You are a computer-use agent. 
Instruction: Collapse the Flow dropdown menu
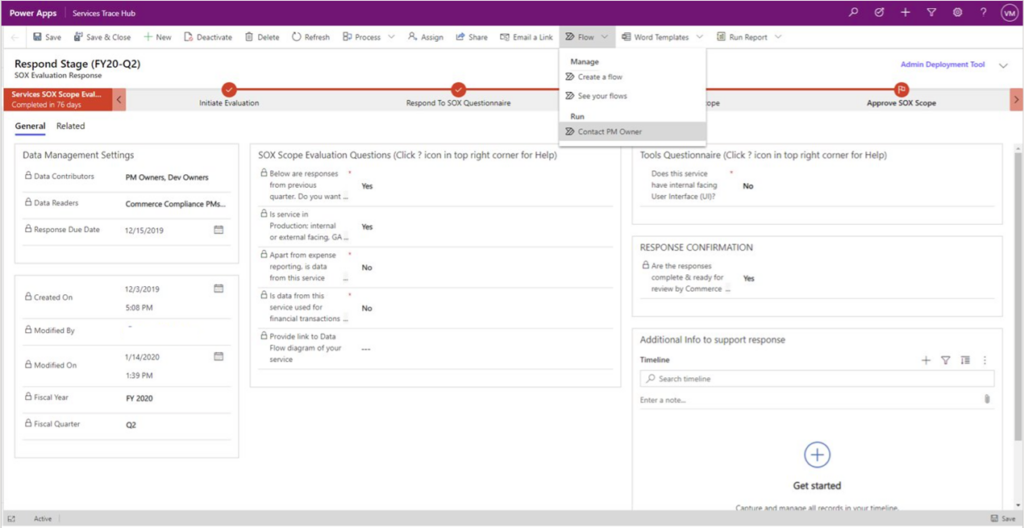click(586, 37)
